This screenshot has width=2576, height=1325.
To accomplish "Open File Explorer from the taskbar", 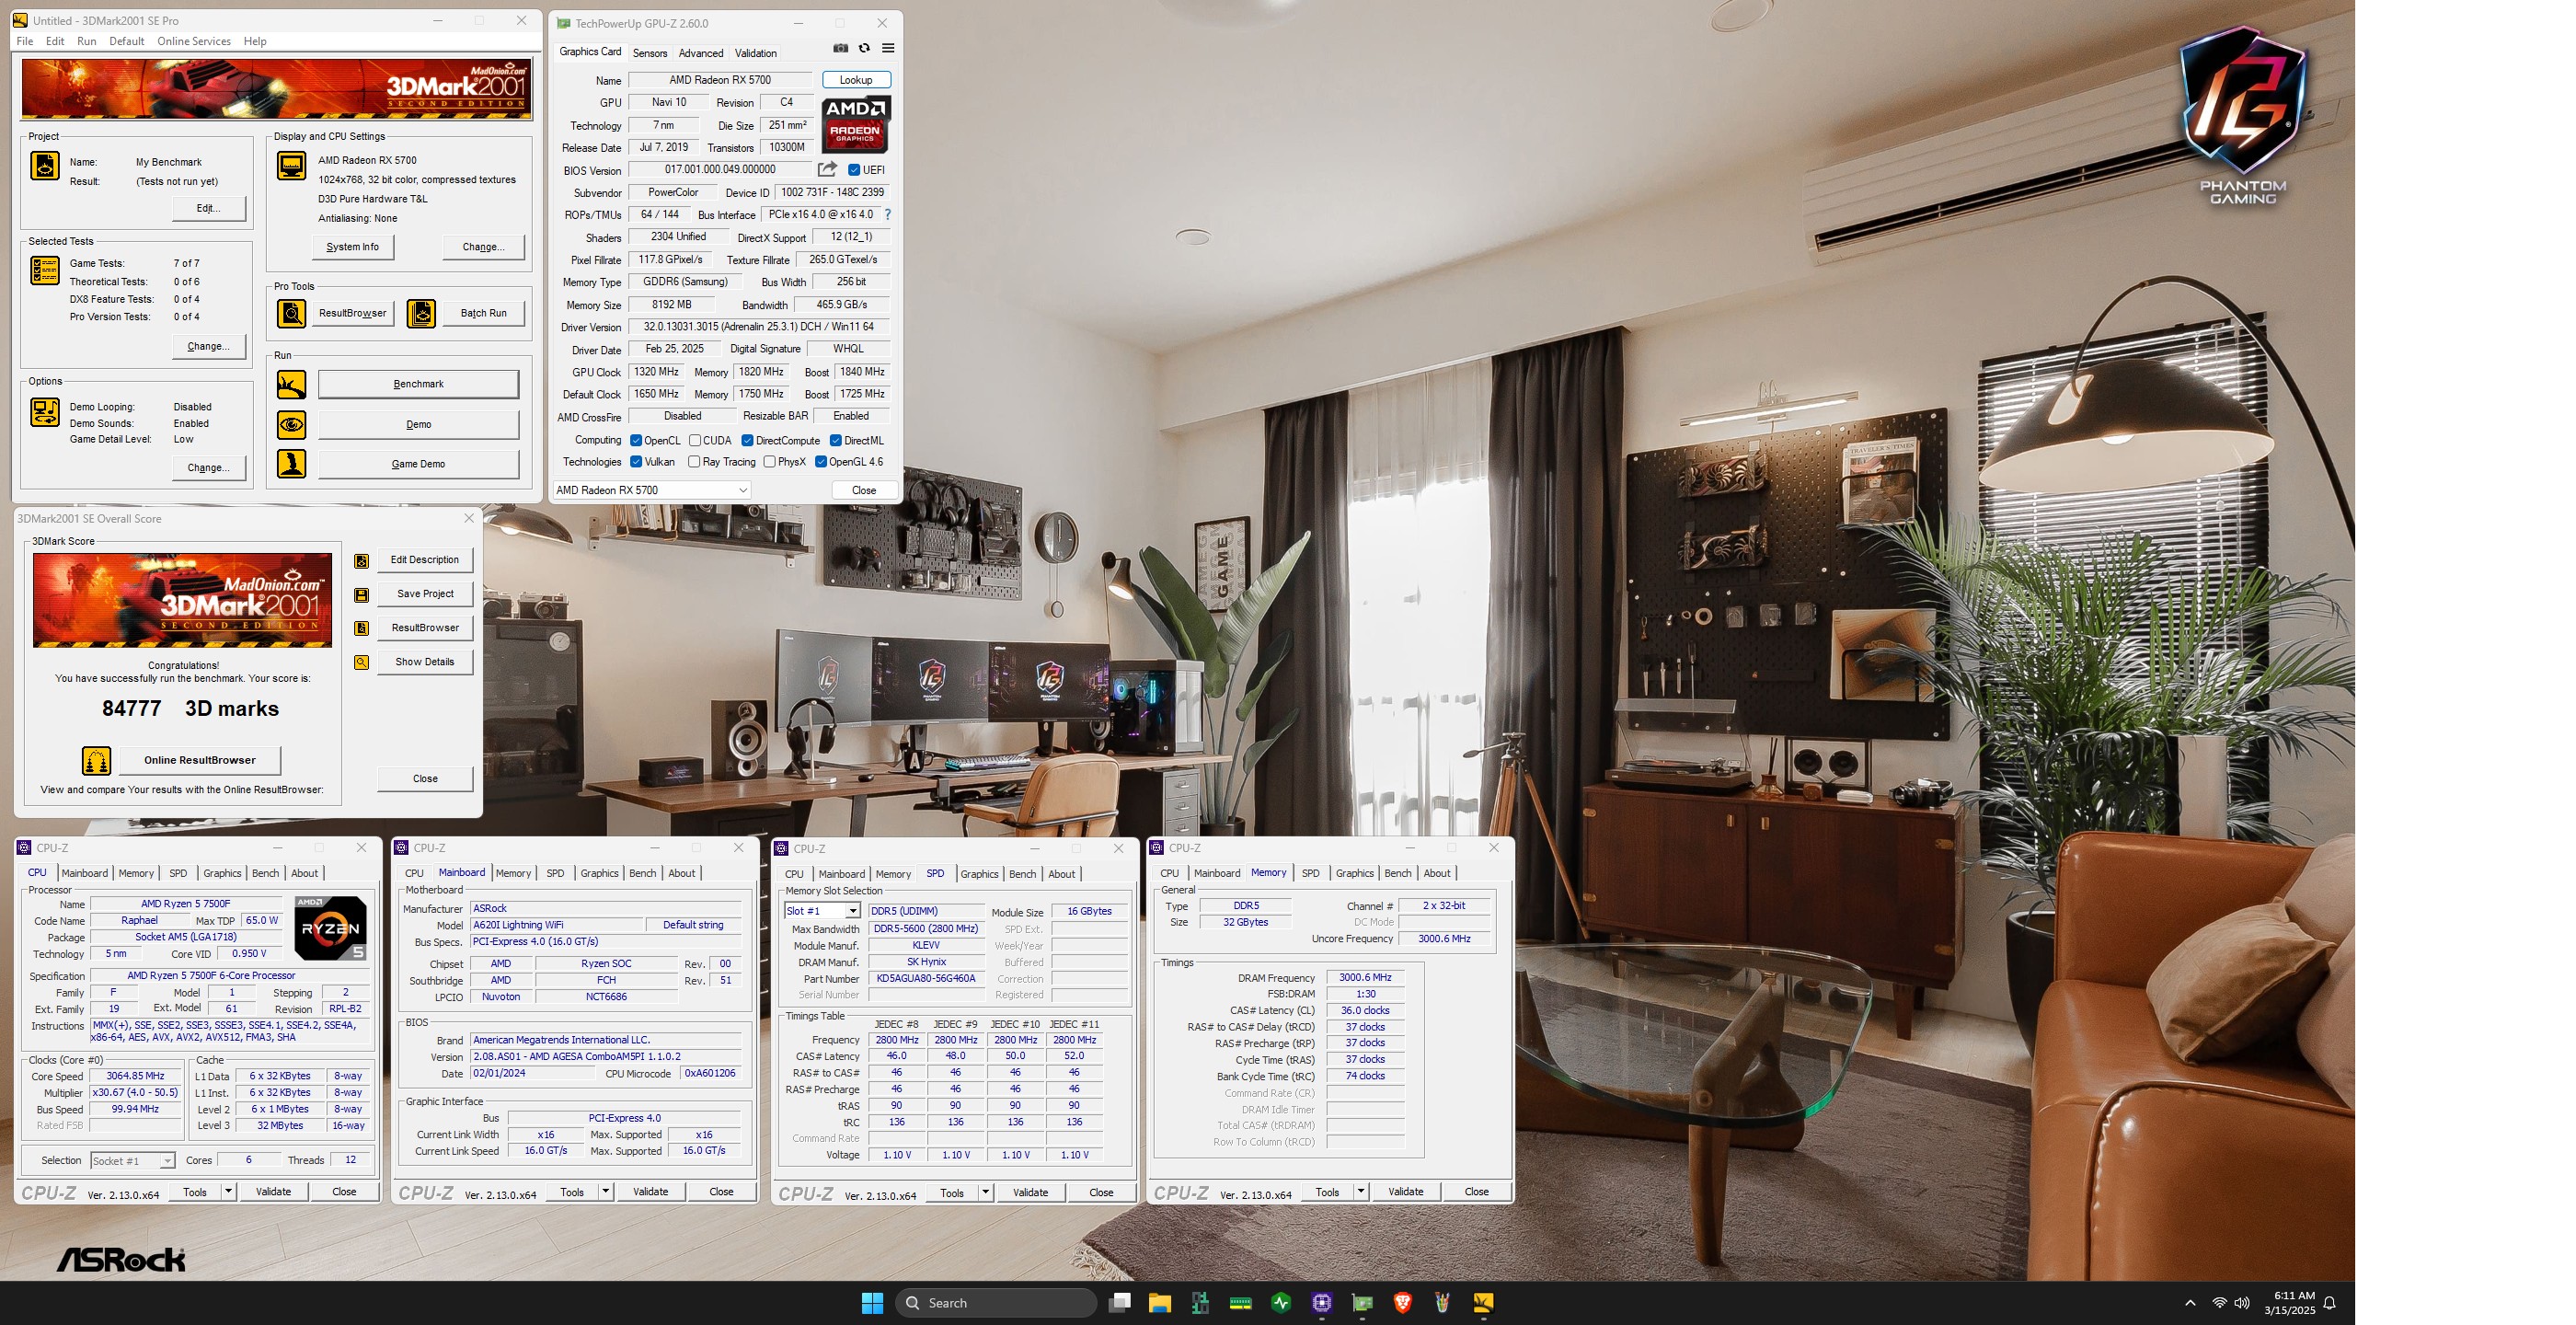I will (x=1159, y=1303).
